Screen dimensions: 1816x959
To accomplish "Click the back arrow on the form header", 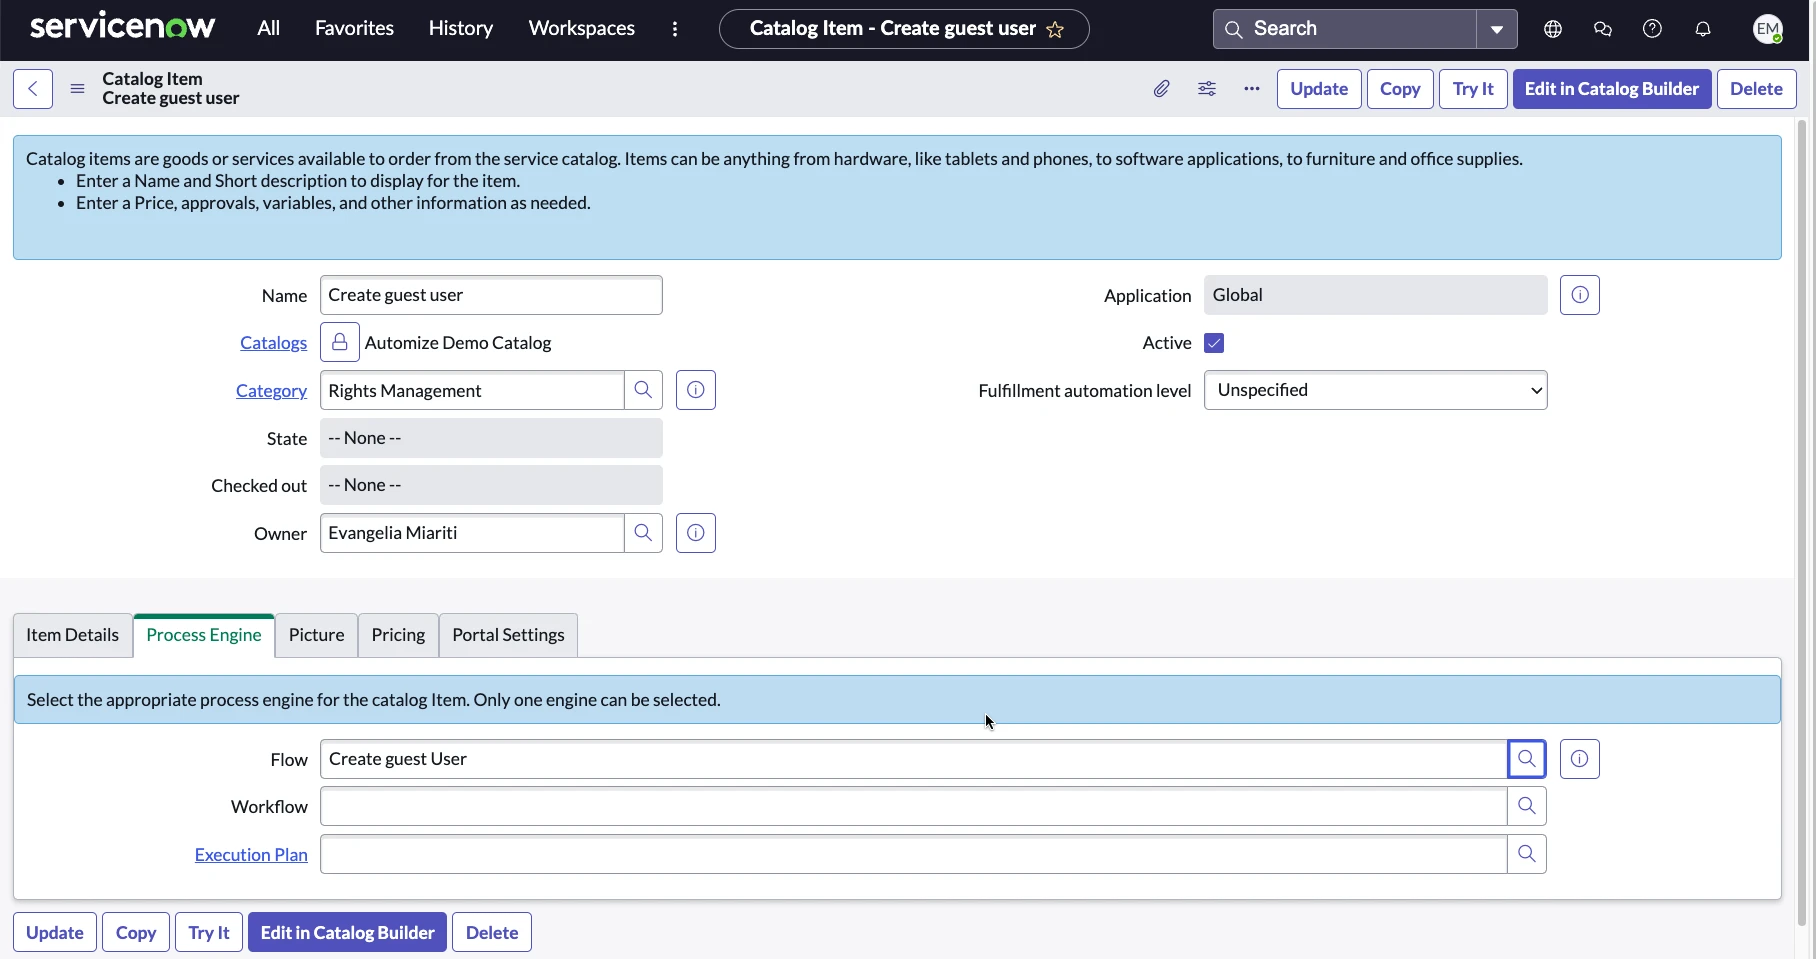I will 32,89.
